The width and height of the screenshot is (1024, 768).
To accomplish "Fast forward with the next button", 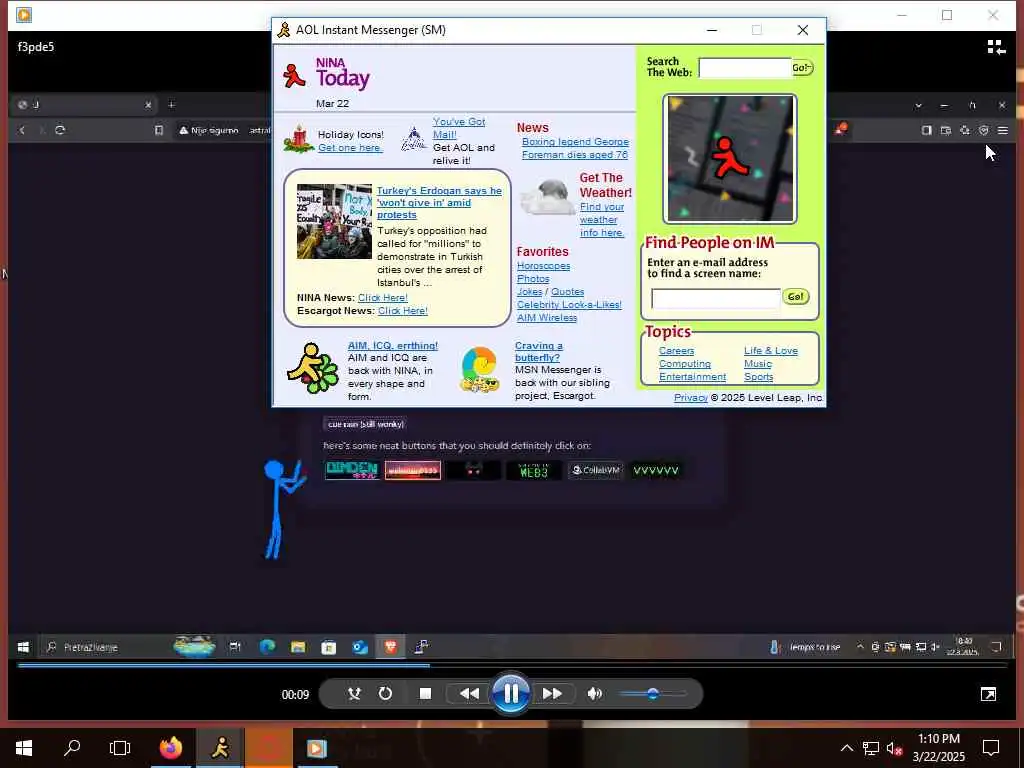I will pyautogui.click(x=552, y=694).
